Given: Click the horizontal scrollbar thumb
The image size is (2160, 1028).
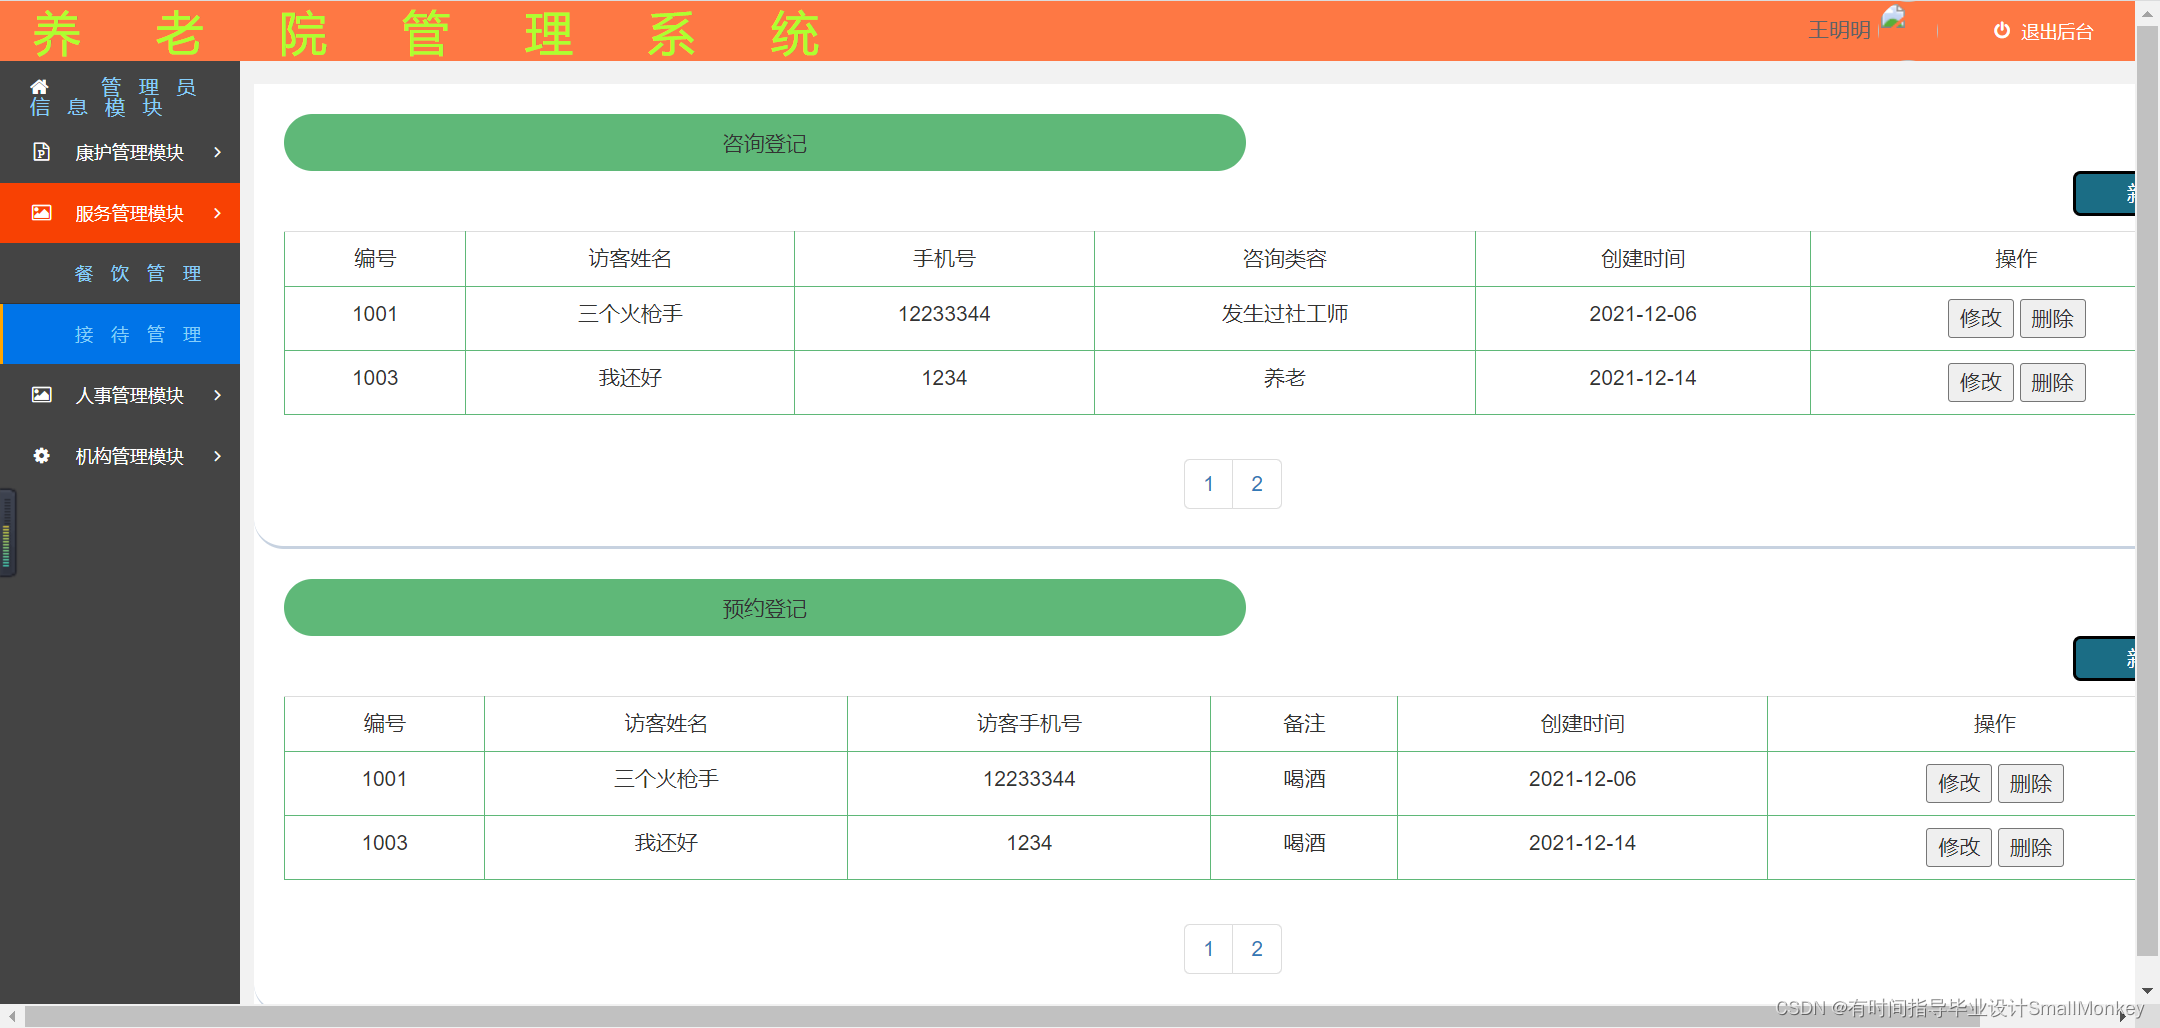Looking at the screenshot, I should pyautogui.click(x=1000, y=1016).
